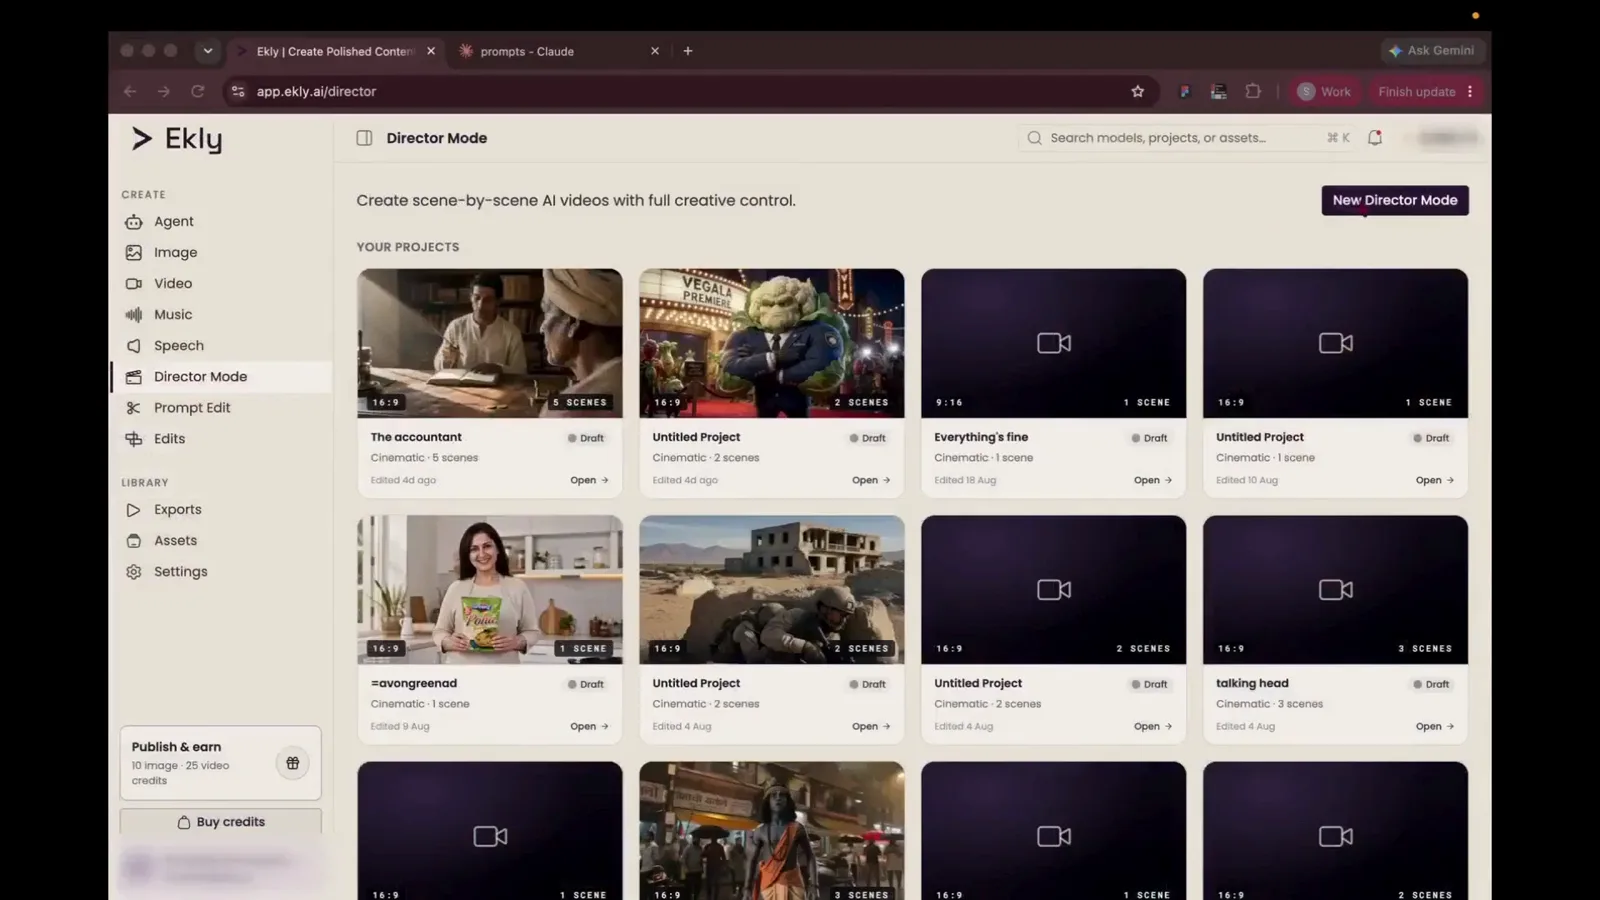Image resolution: width=1600 pixels, height=900 pixels.
Task: Open the browser extensions puzzle icon
Action: (1253, 91)
